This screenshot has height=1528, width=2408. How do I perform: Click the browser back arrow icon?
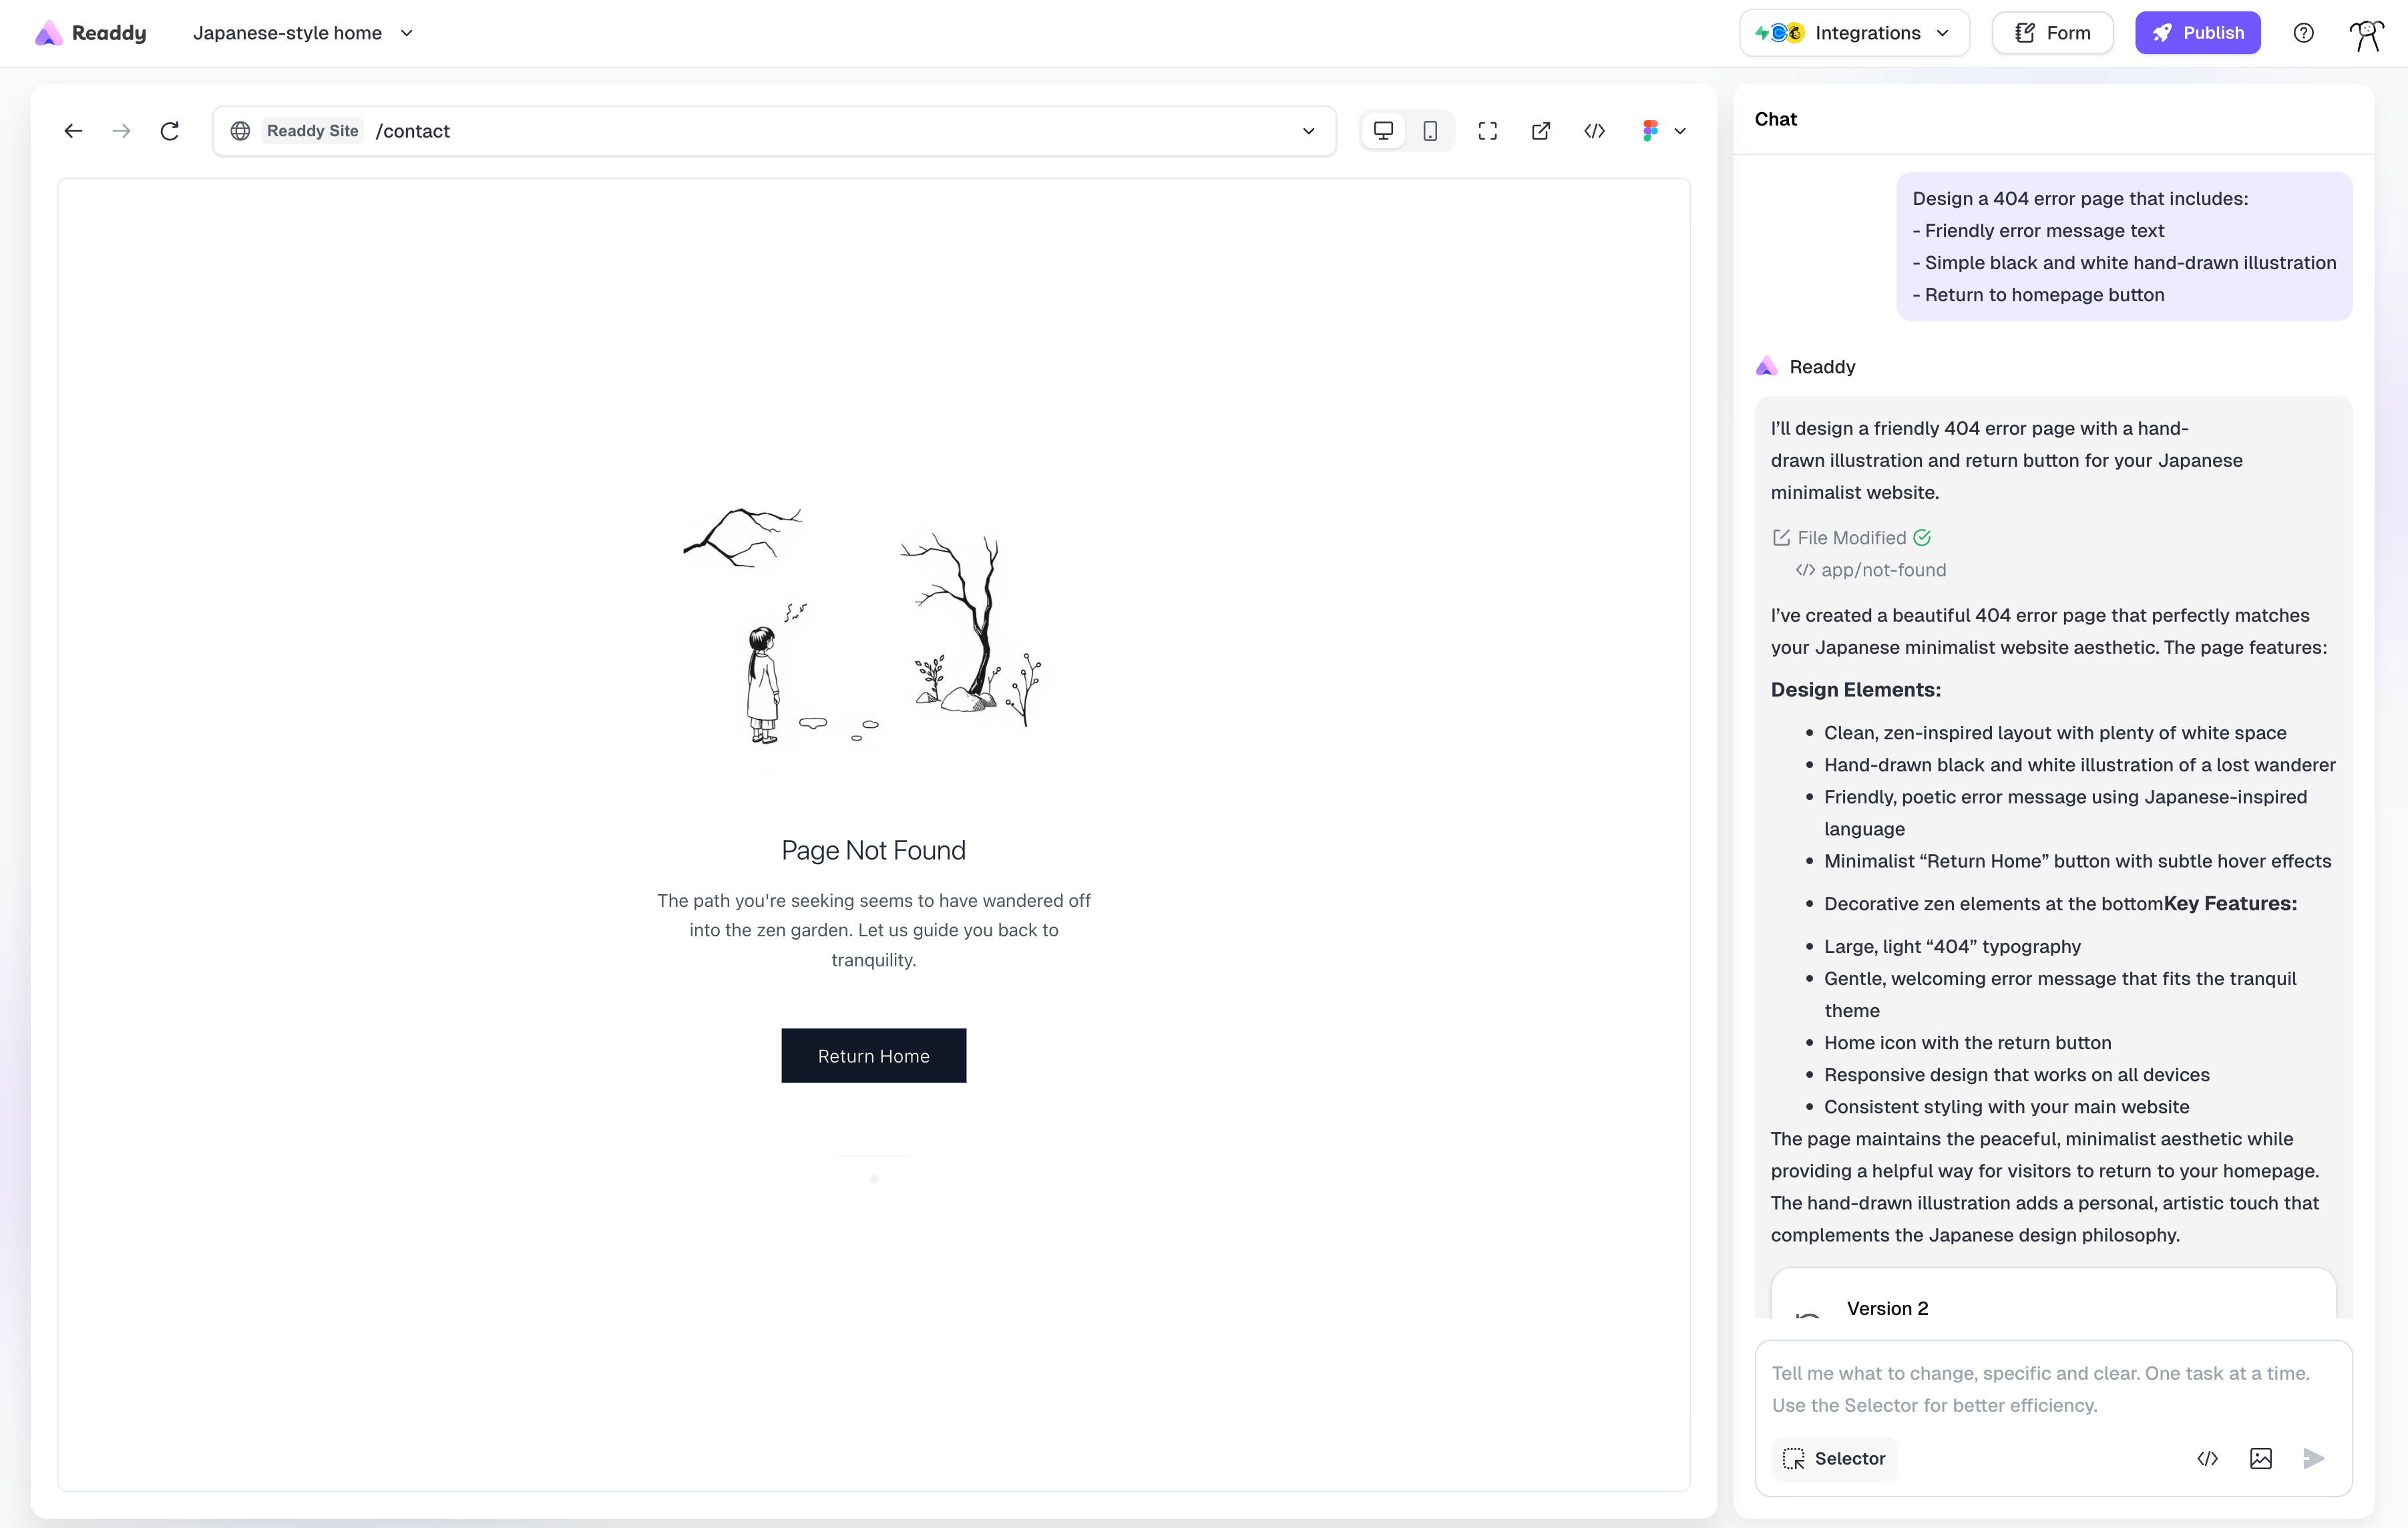coord(73,131)
